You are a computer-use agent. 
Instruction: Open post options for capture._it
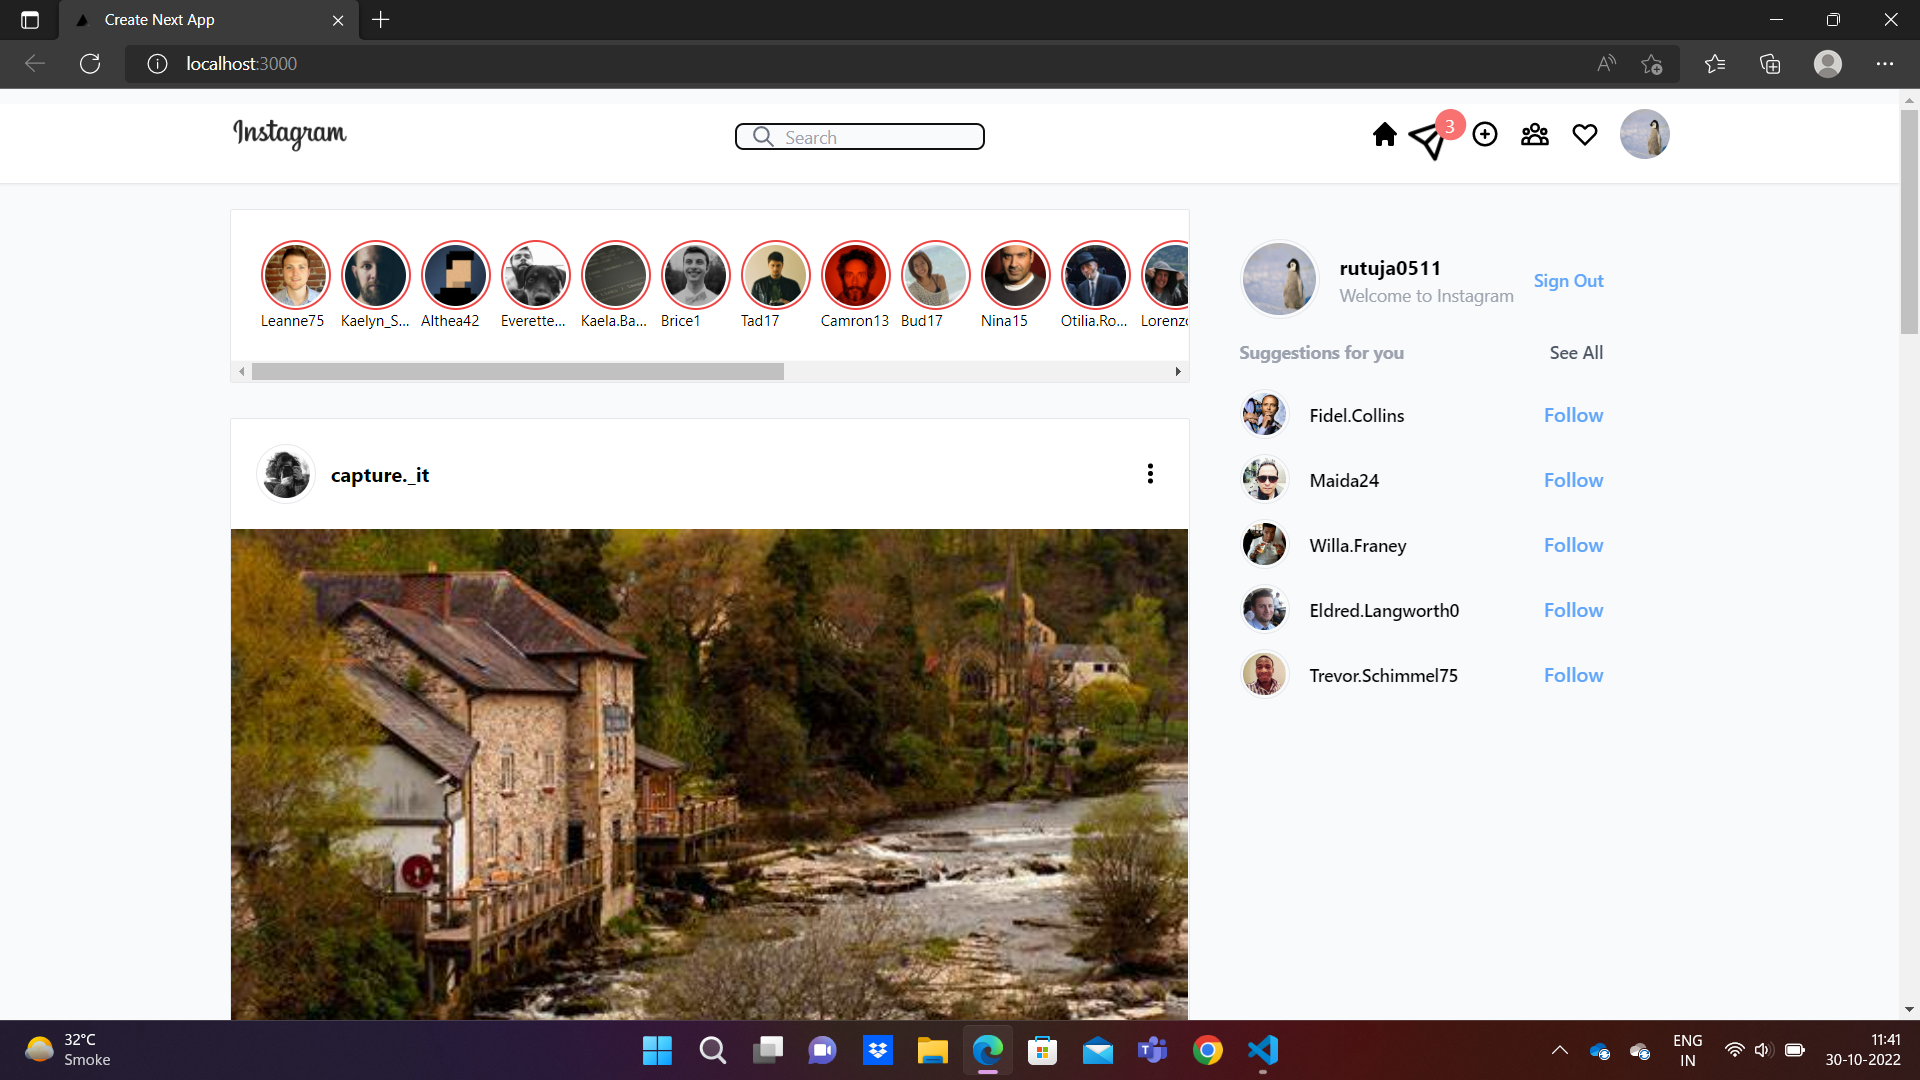tap(1150, 473)
